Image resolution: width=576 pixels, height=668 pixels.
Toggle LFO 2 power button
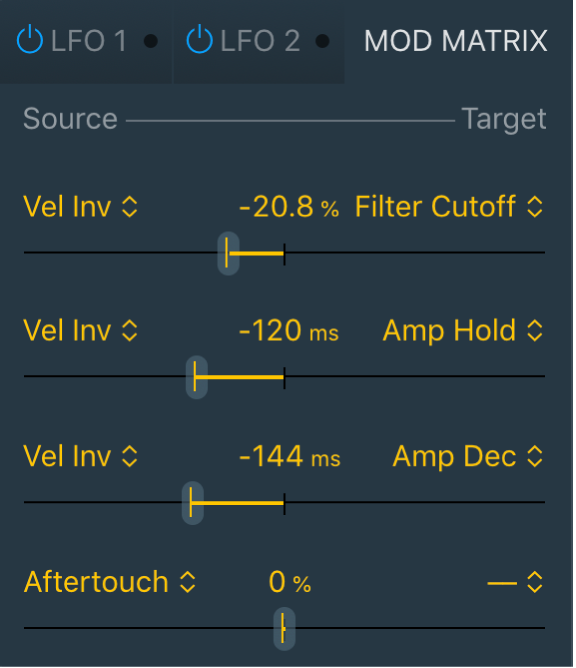(199, 40)
